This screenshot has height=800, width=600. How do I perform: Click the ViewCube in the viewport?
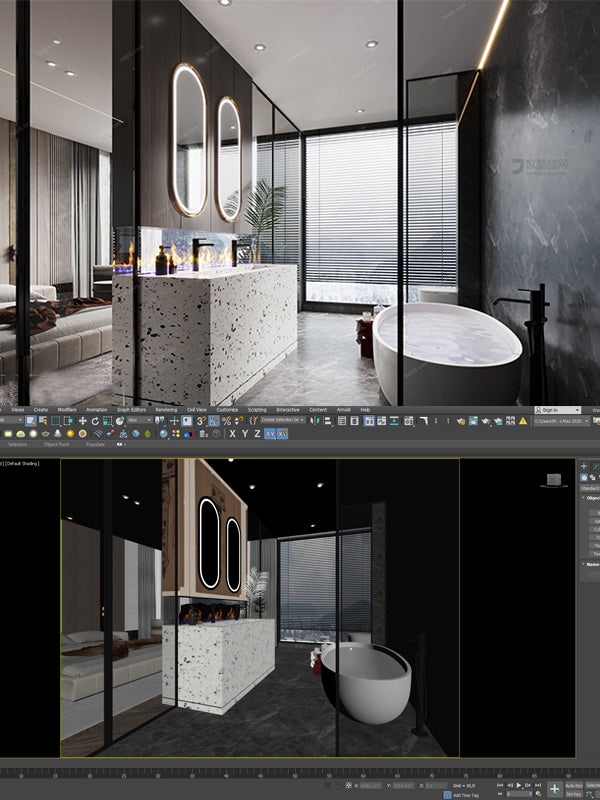(x=554, y=480)
